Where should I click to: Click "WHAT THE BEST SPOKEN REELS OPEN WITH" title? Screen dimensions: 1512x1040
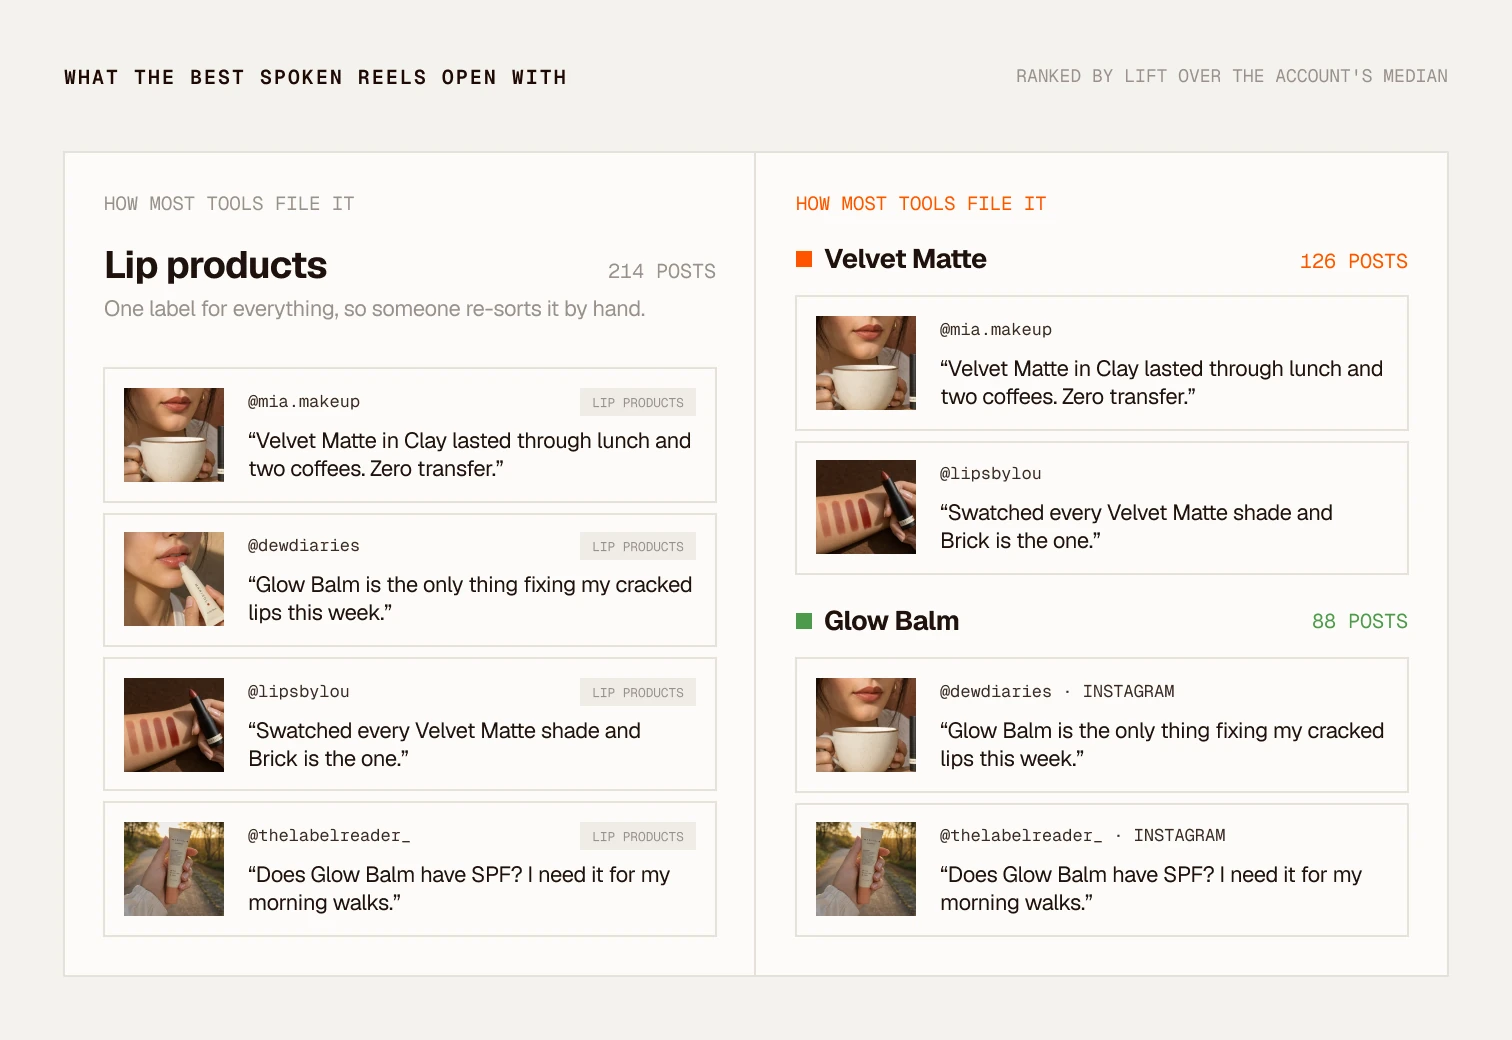coord(315,77)
